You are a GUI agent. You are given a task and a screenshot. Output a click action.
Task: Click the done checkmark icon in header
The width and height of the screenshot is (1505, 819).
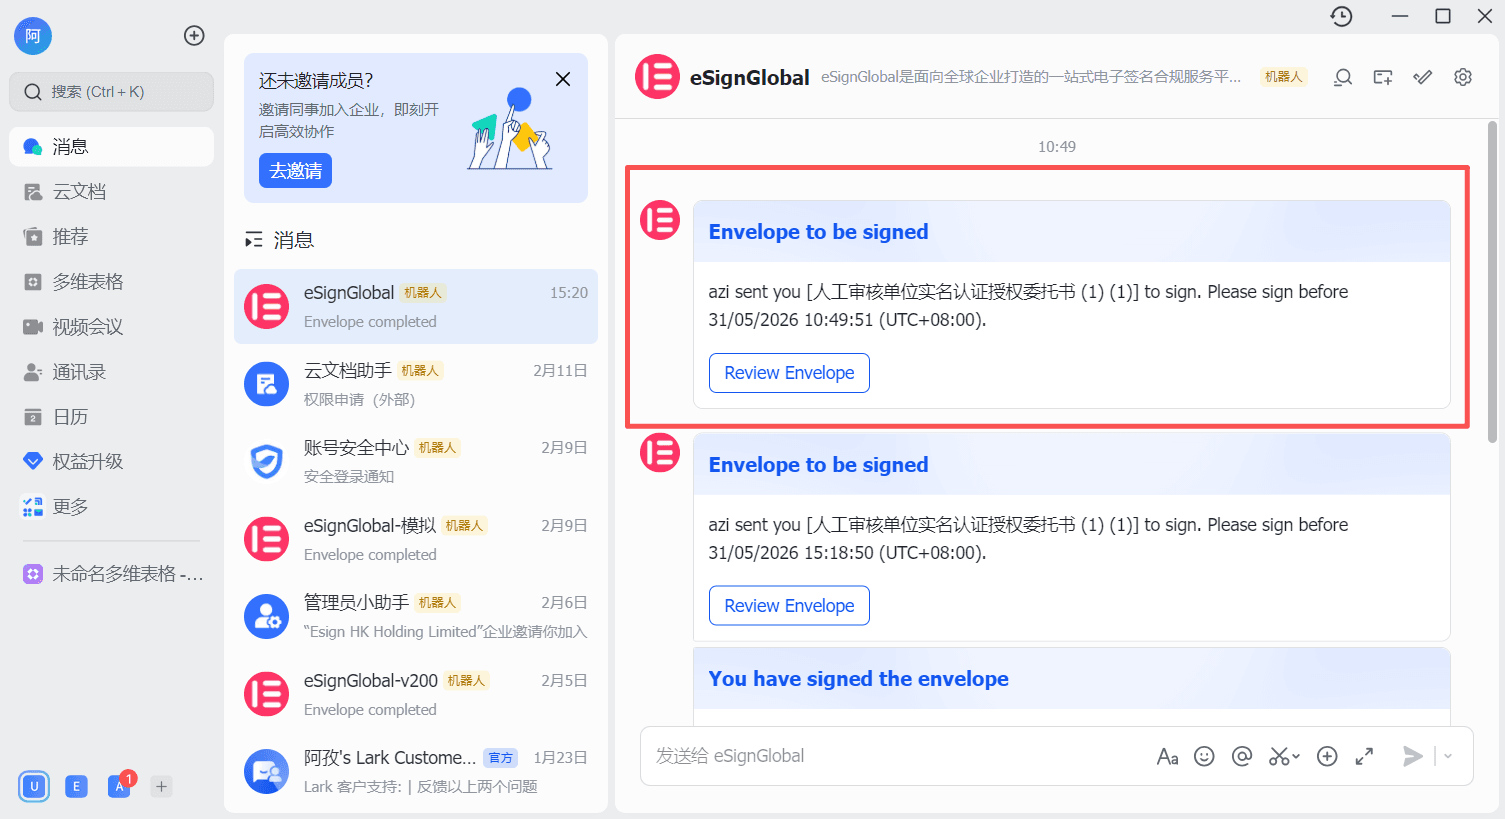1423,77
